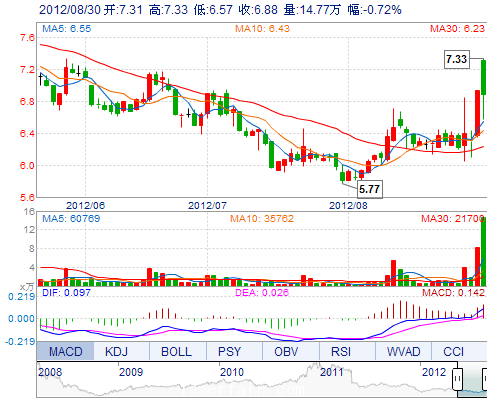Image resolution: width=487 pixels, height=399 pixels.
Task: Open the WVAD indicator tab
Action: 403,351
